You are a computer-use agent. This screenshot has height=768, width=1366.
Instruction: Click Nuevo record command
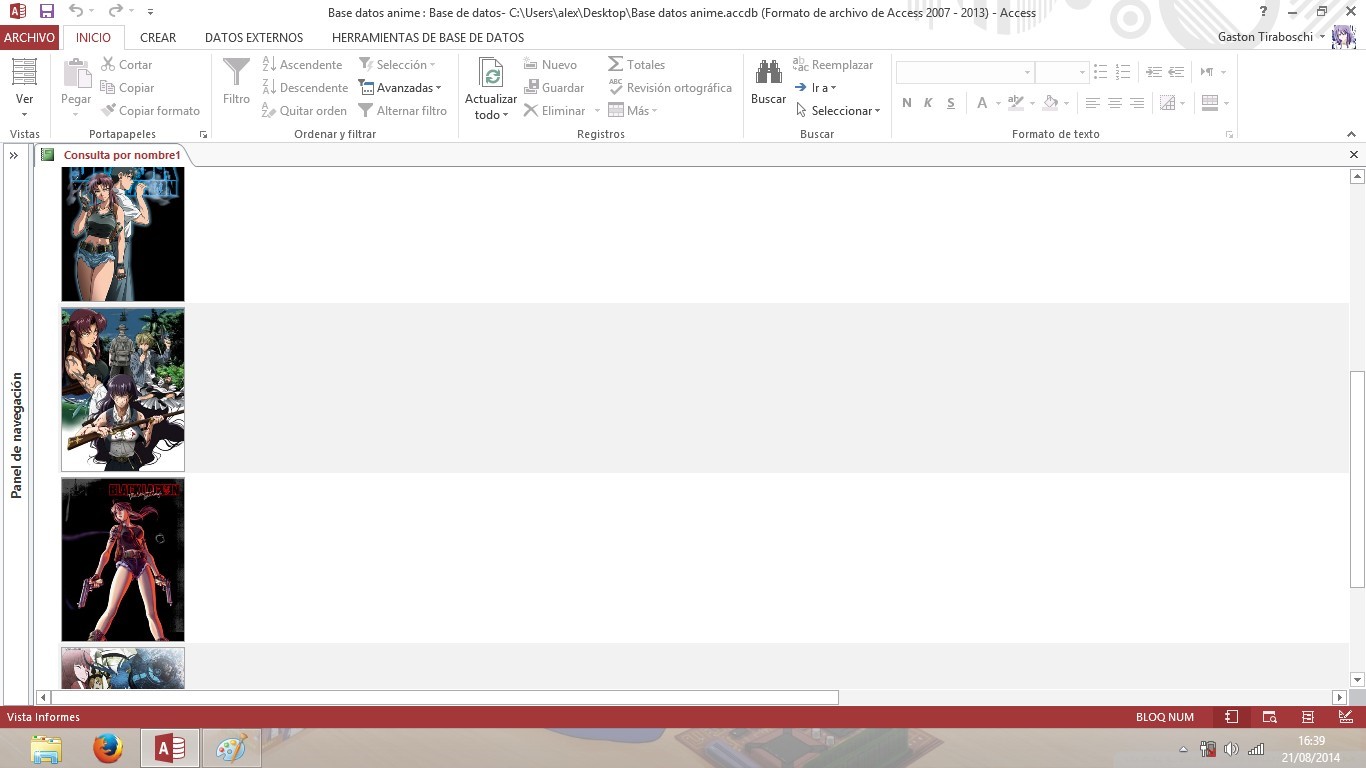(550, 64)
